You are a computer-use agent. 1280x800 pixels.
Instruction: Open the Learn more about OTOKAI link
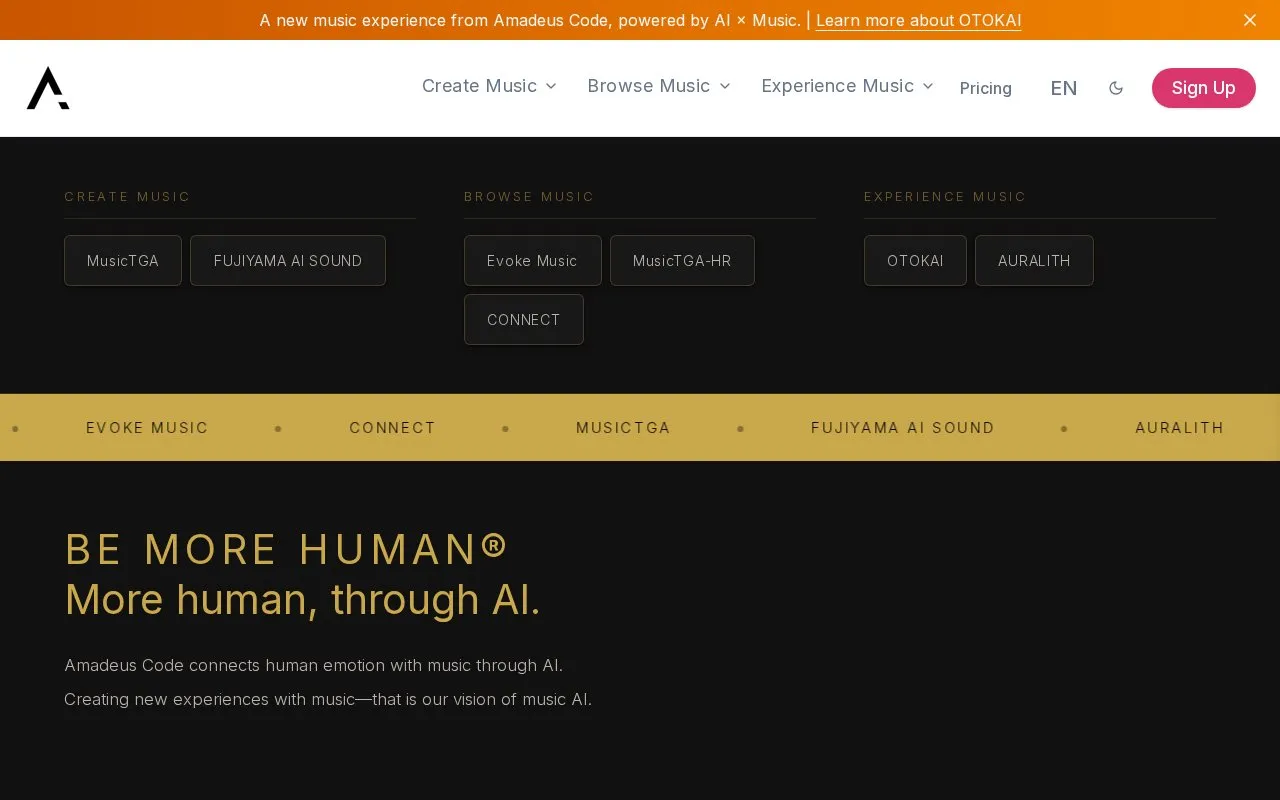(919, 20)
